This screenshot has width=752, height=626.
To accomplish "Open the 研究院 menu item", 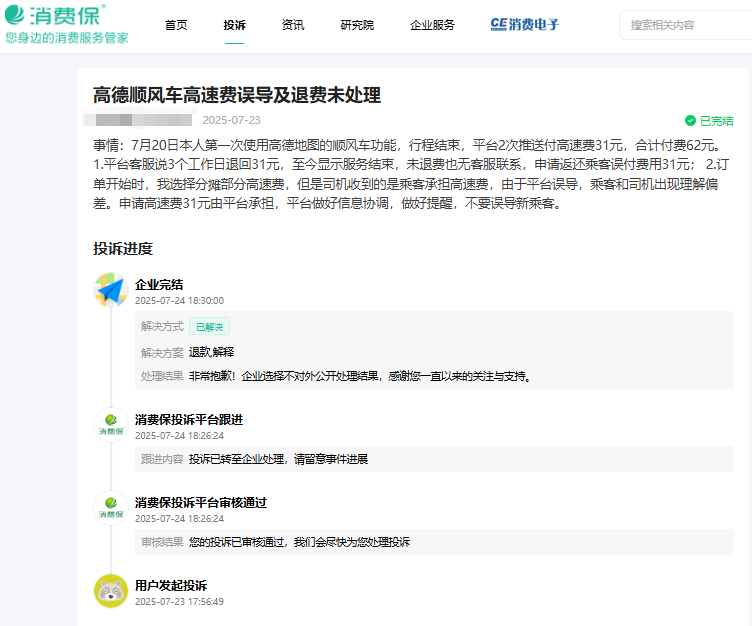I will click(x=357, y=25).
